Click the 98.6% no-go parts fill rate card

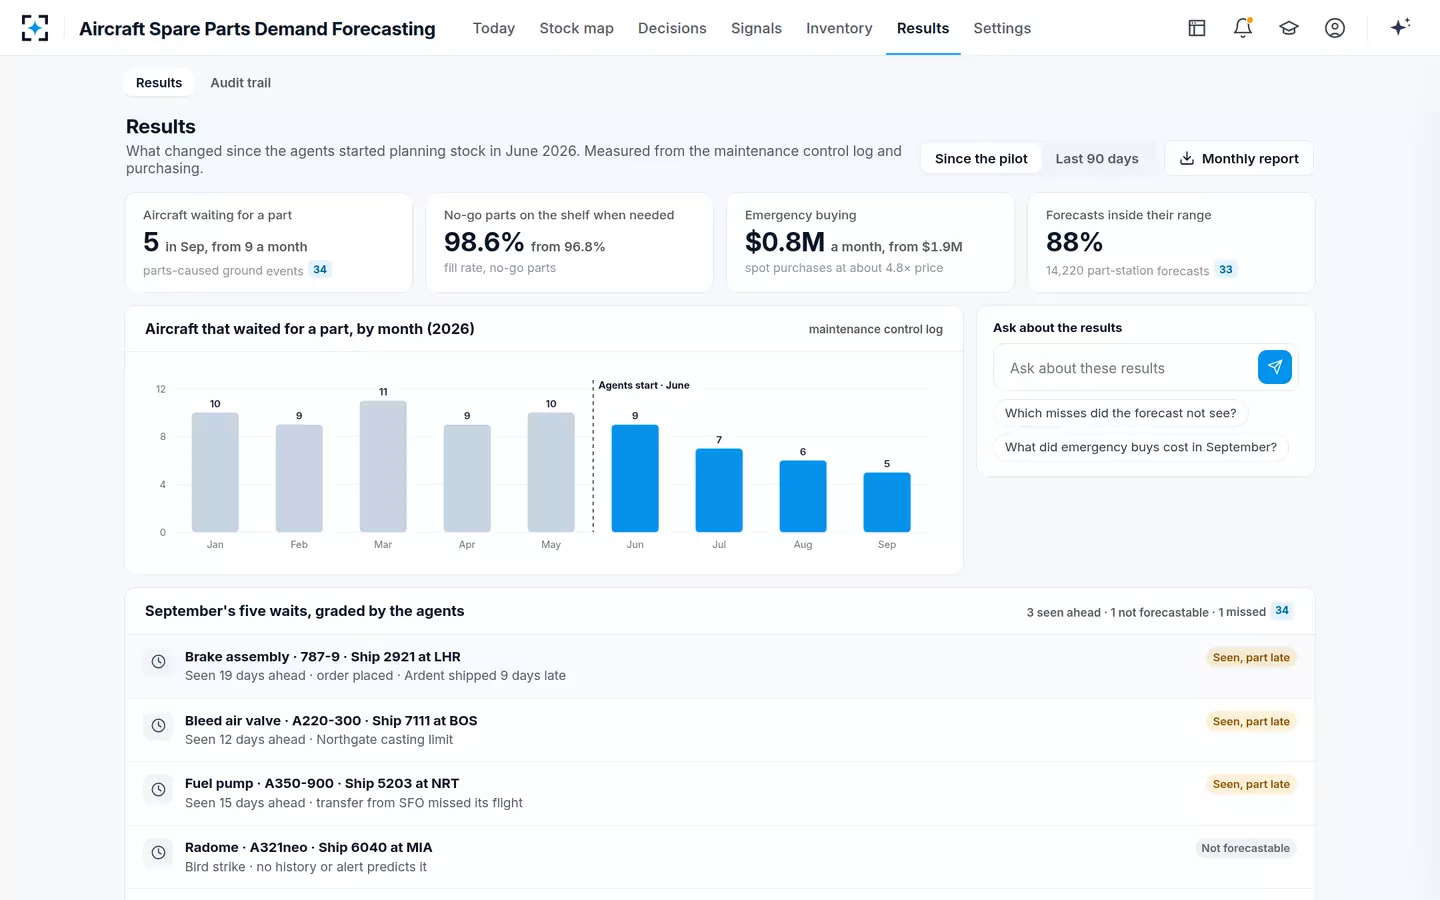570,243
